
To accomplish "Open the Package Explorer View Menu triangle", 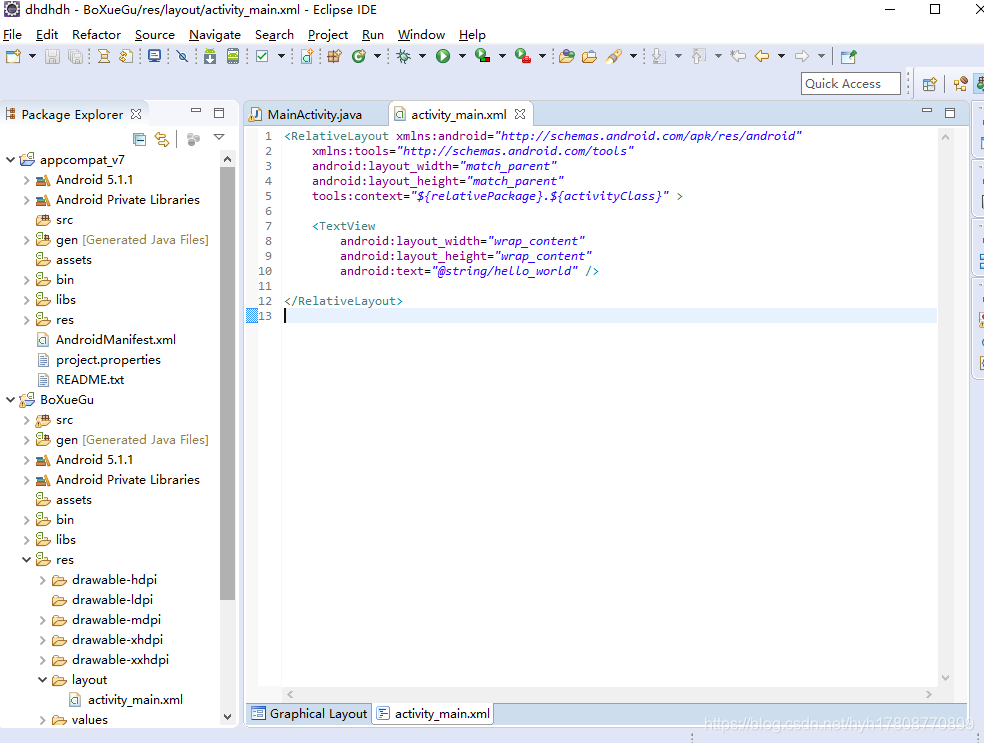I will click(219, 137).
